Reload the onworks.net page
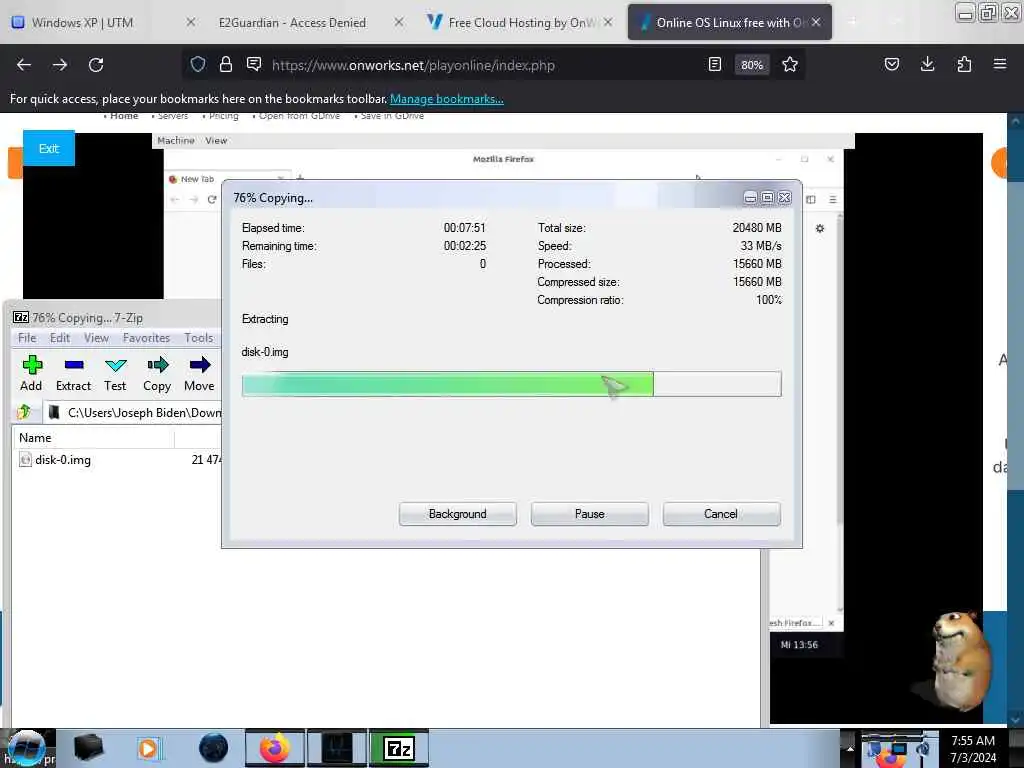The height and width of the screenshot is (768, 1024). (x=96, y=65)
